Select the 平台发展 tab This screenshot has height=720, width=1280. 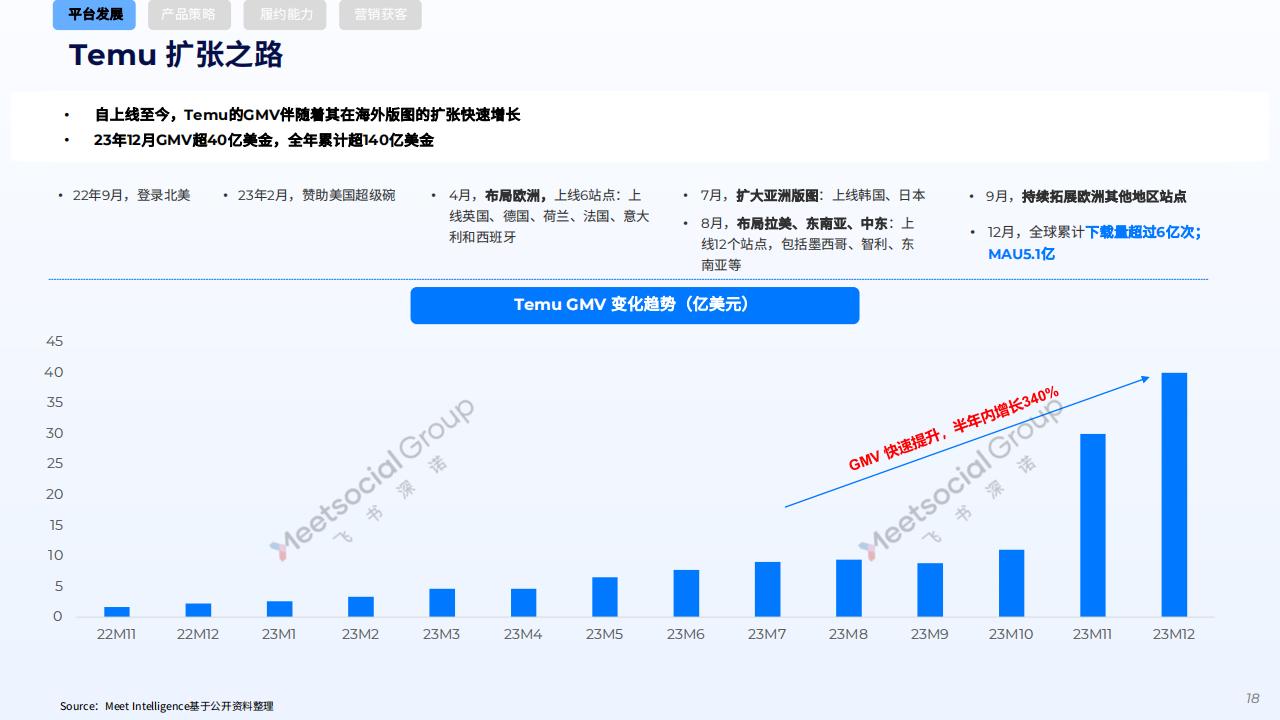pos(94,15)
